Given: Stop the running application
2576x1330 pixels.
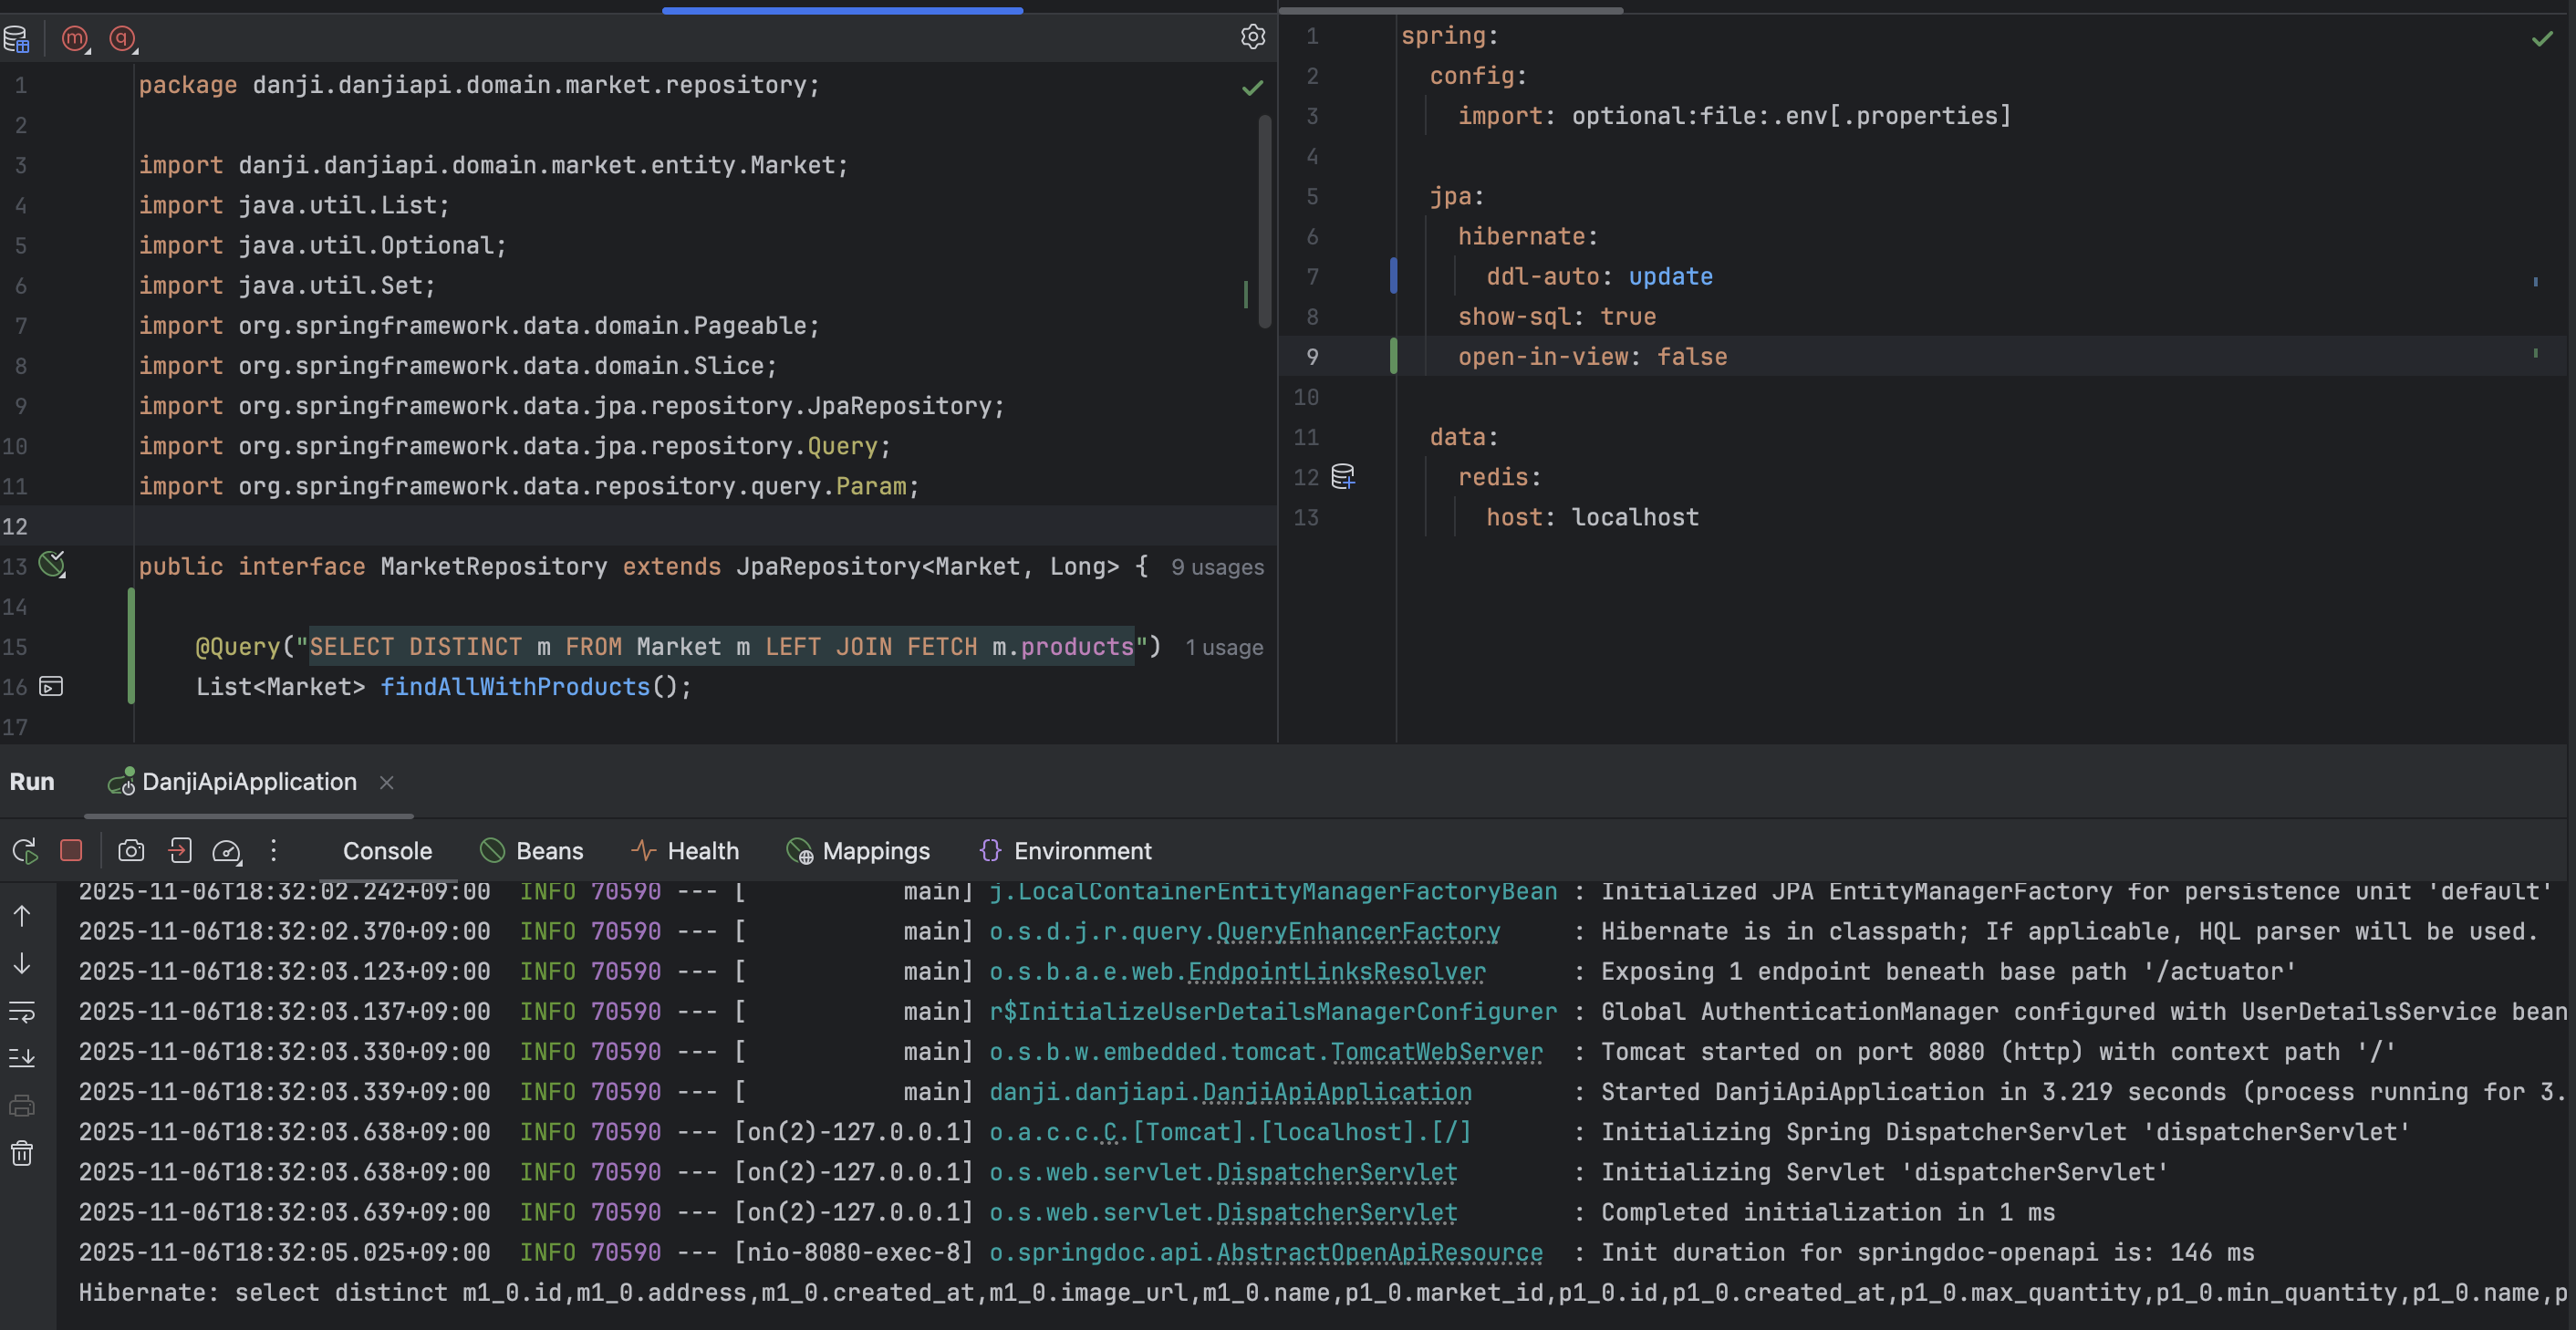Looking at the screenshot, I should pyautogui.click(x=71, y=851).
